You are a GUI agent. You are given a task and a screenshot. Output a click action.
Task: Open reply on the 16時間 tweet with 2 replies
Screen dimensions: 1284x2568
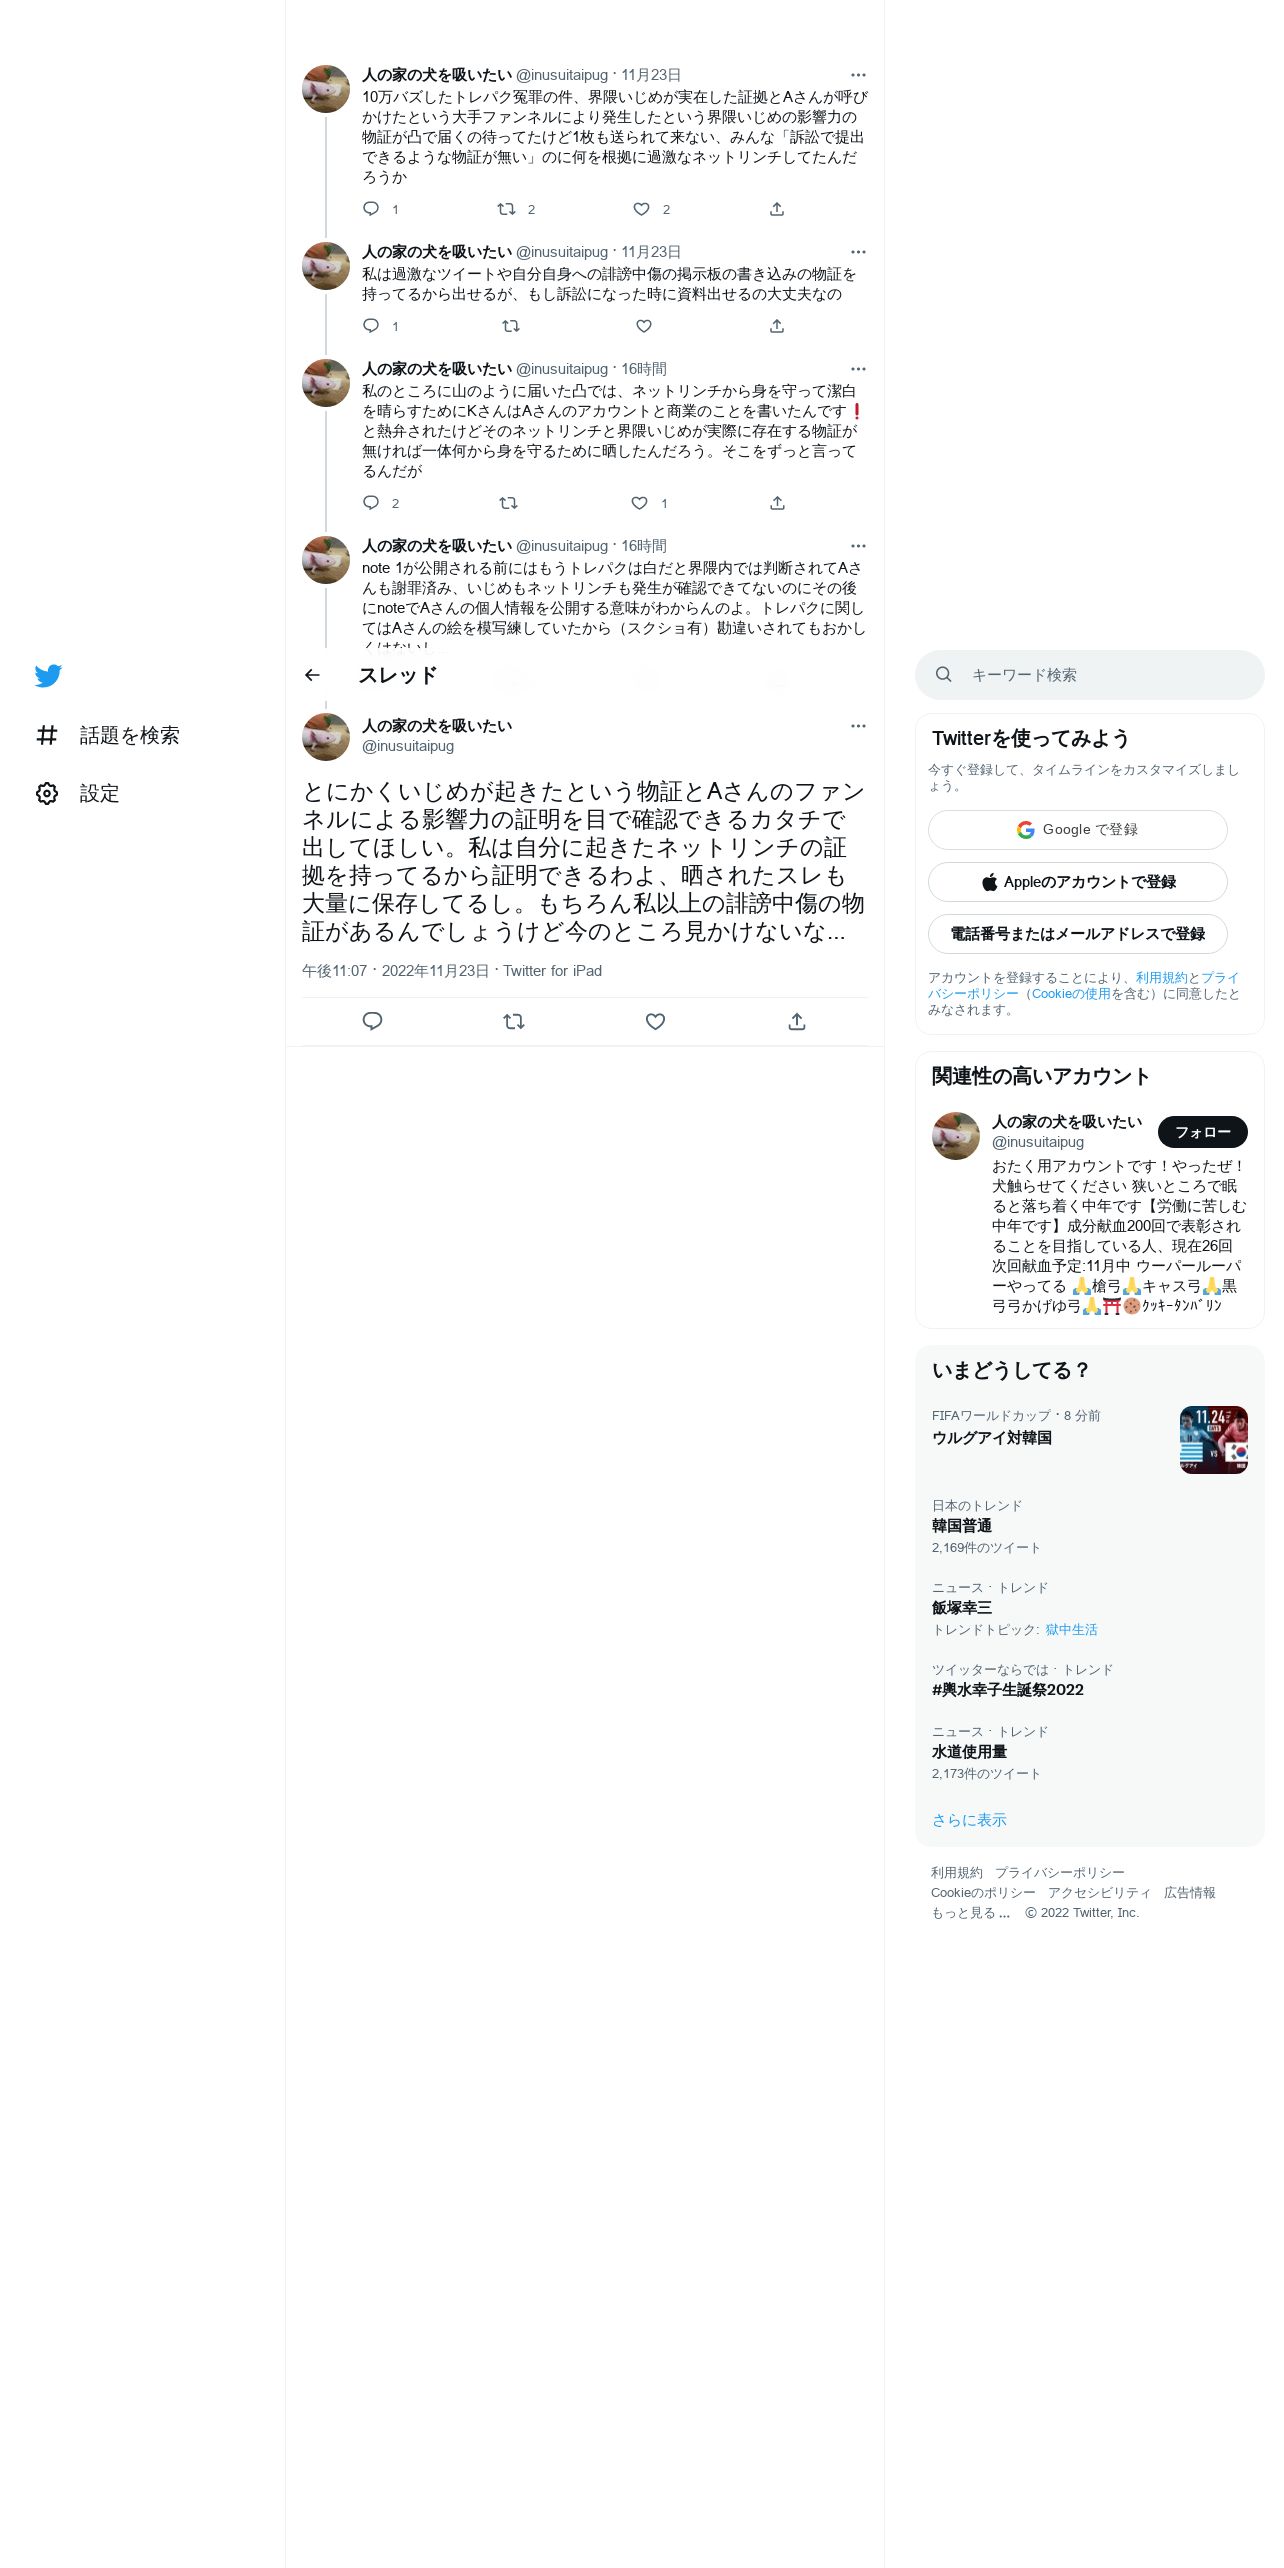(x=371, y=503)
